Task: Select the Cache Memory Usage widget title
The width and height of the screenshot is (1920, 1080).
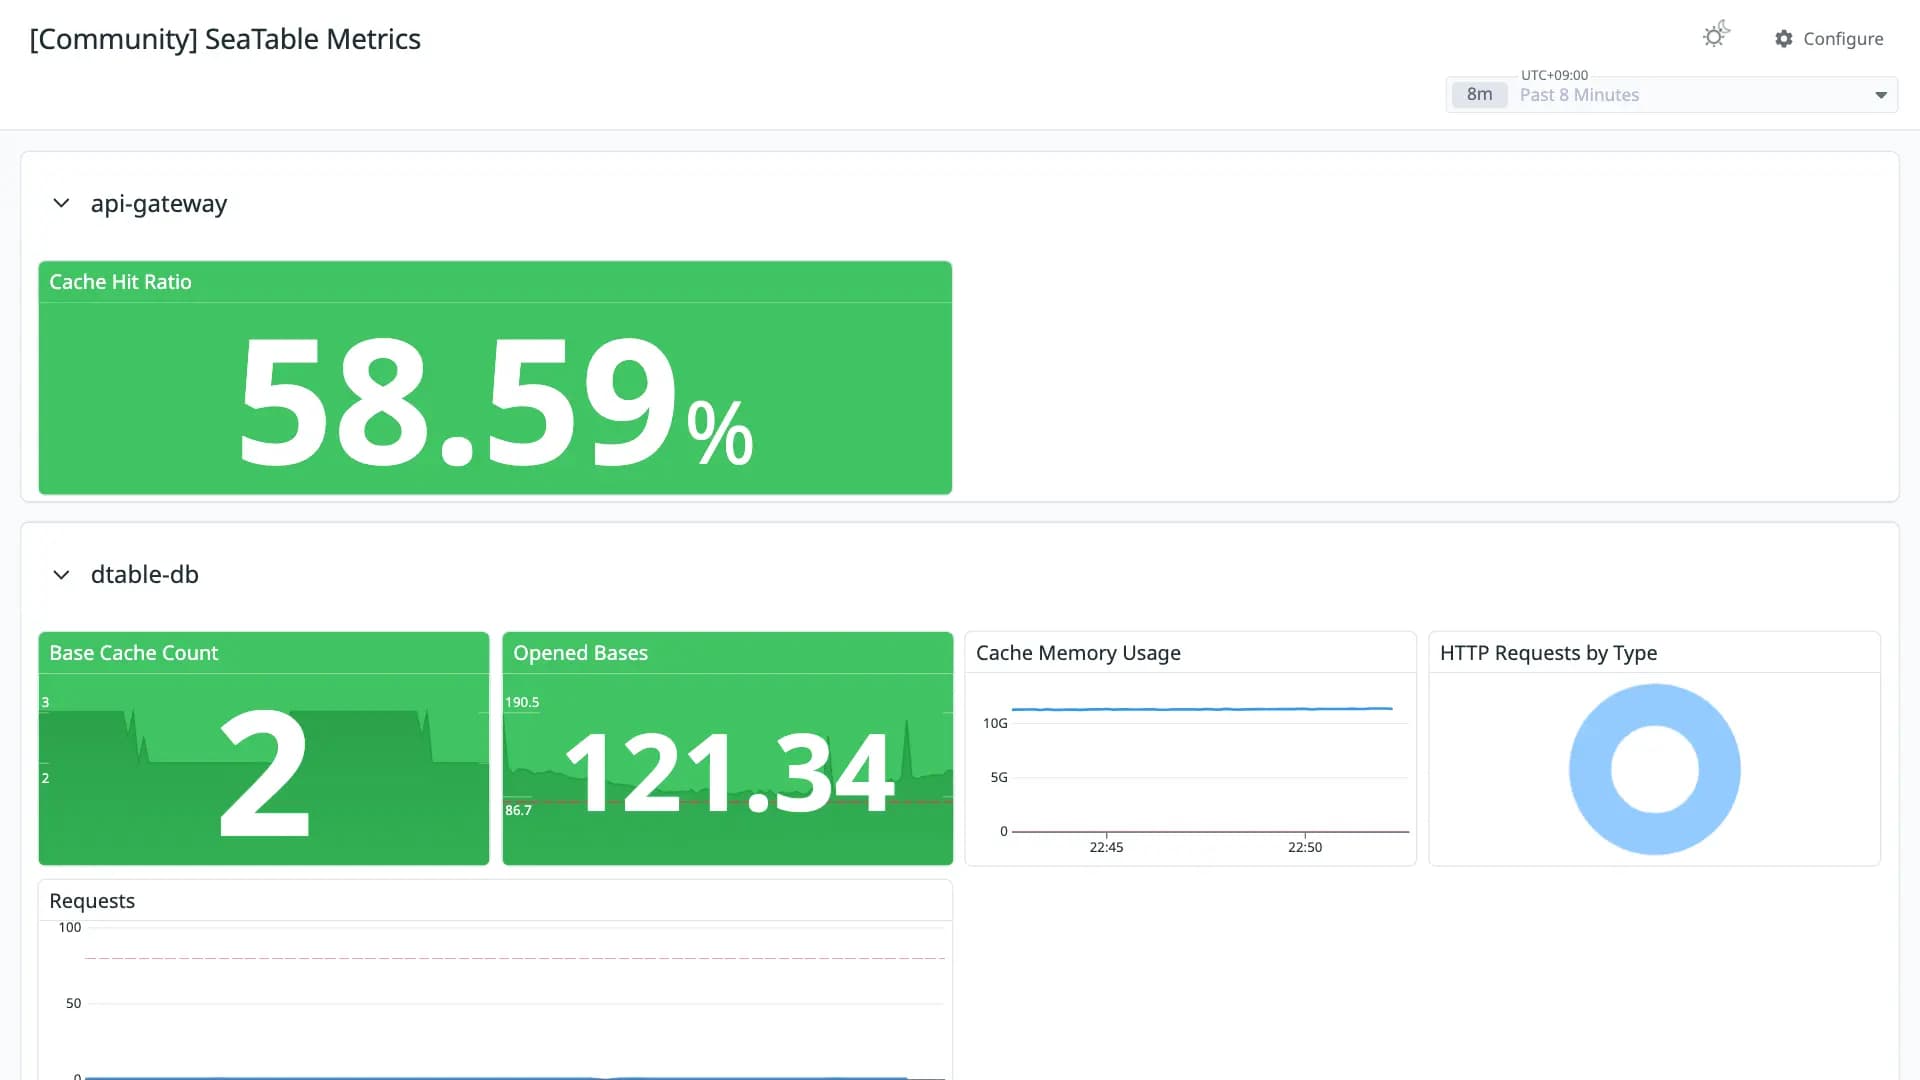Action: (1078, 653)
